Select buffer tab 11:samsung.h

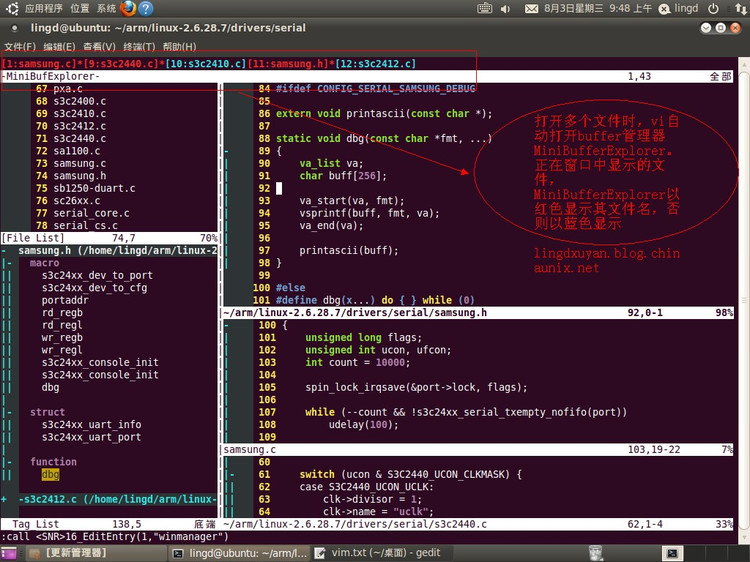coord(288,64)
